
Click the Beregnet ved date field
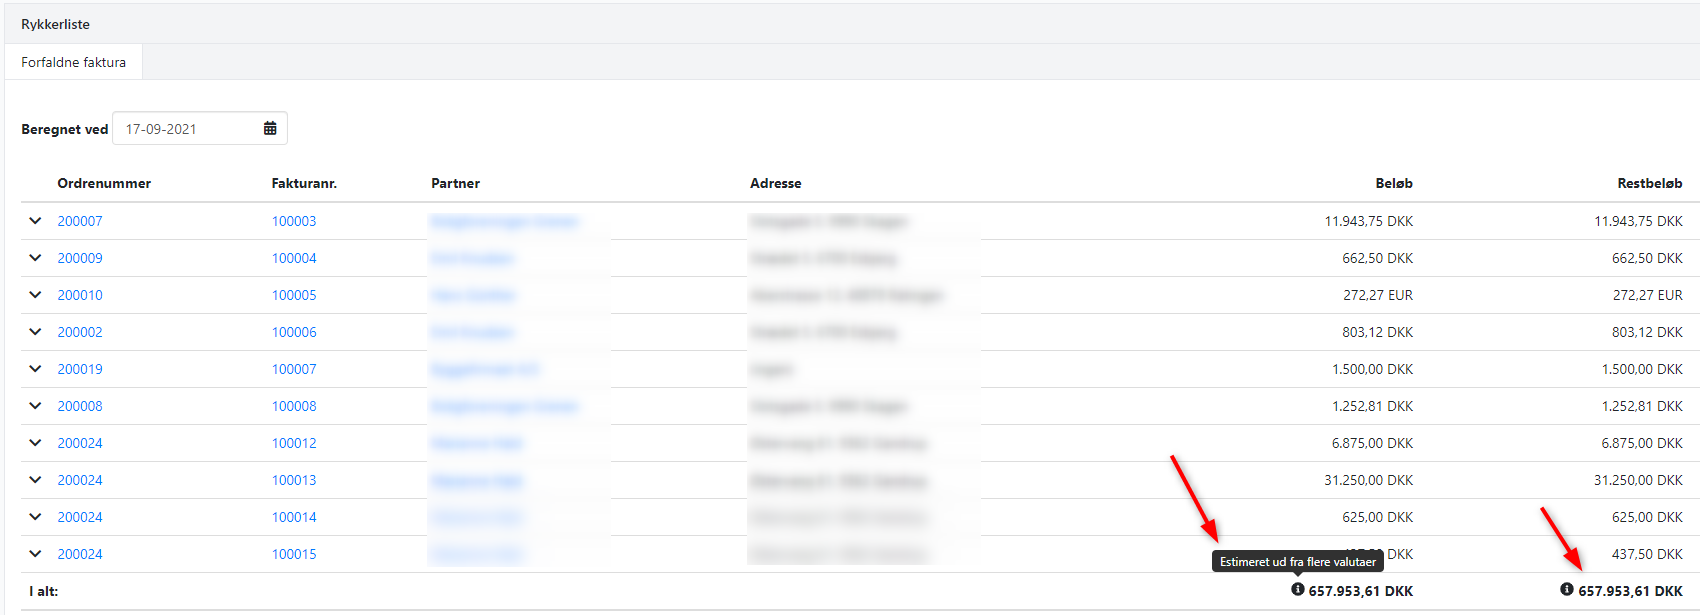pos(185,129)
